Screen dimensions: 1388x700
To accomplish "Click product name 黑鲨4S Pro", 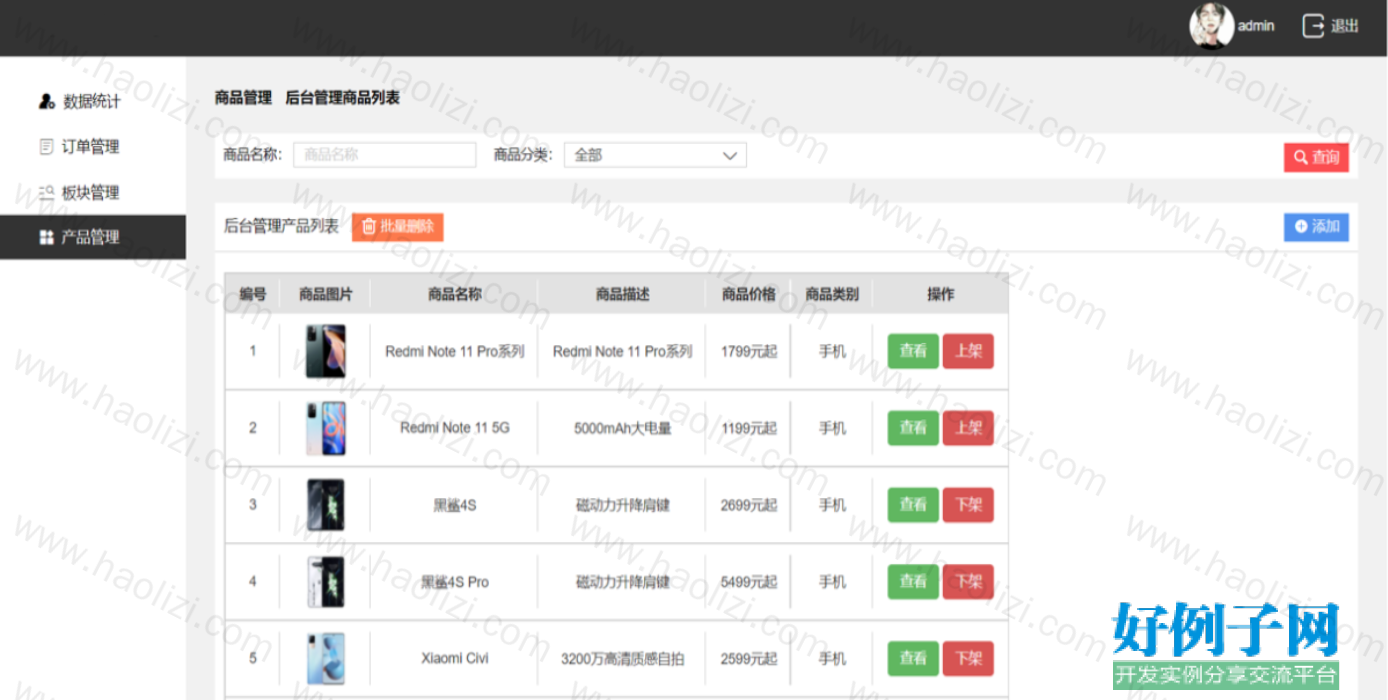I will tap(455, 582).
